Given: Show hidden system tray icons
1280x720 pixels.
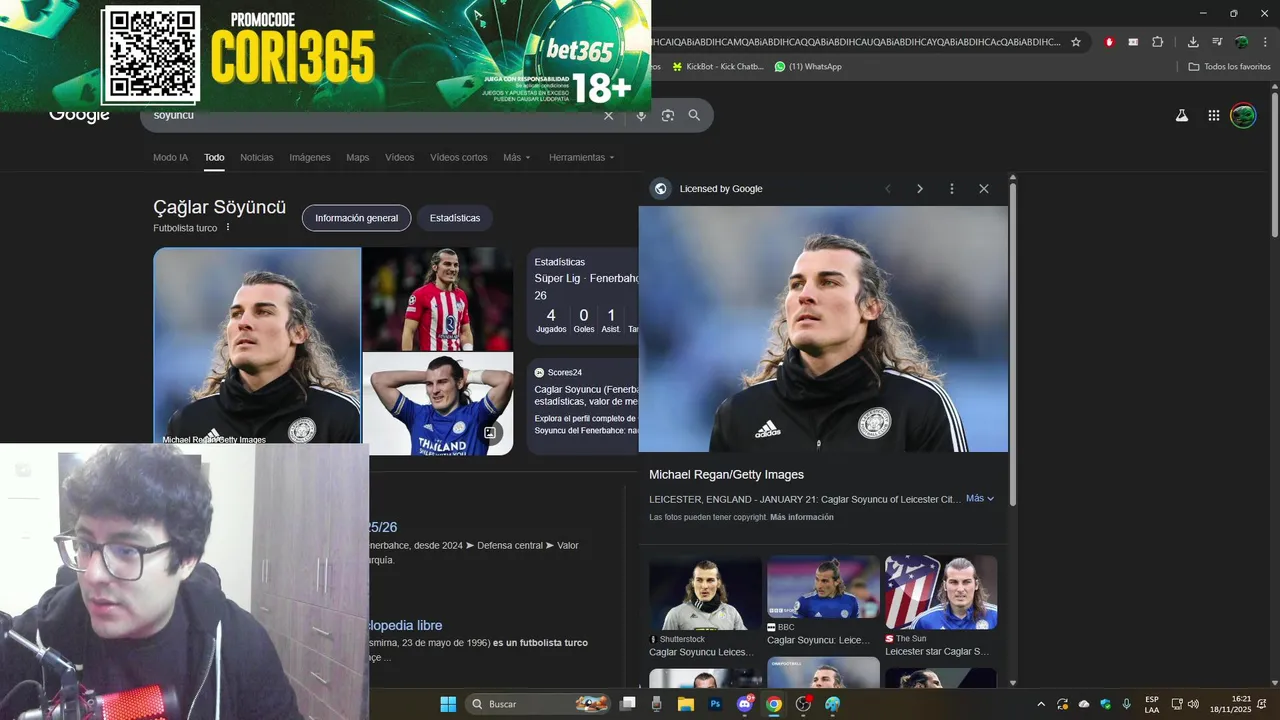Looking at the screenshot, I should pos(1041,704).
